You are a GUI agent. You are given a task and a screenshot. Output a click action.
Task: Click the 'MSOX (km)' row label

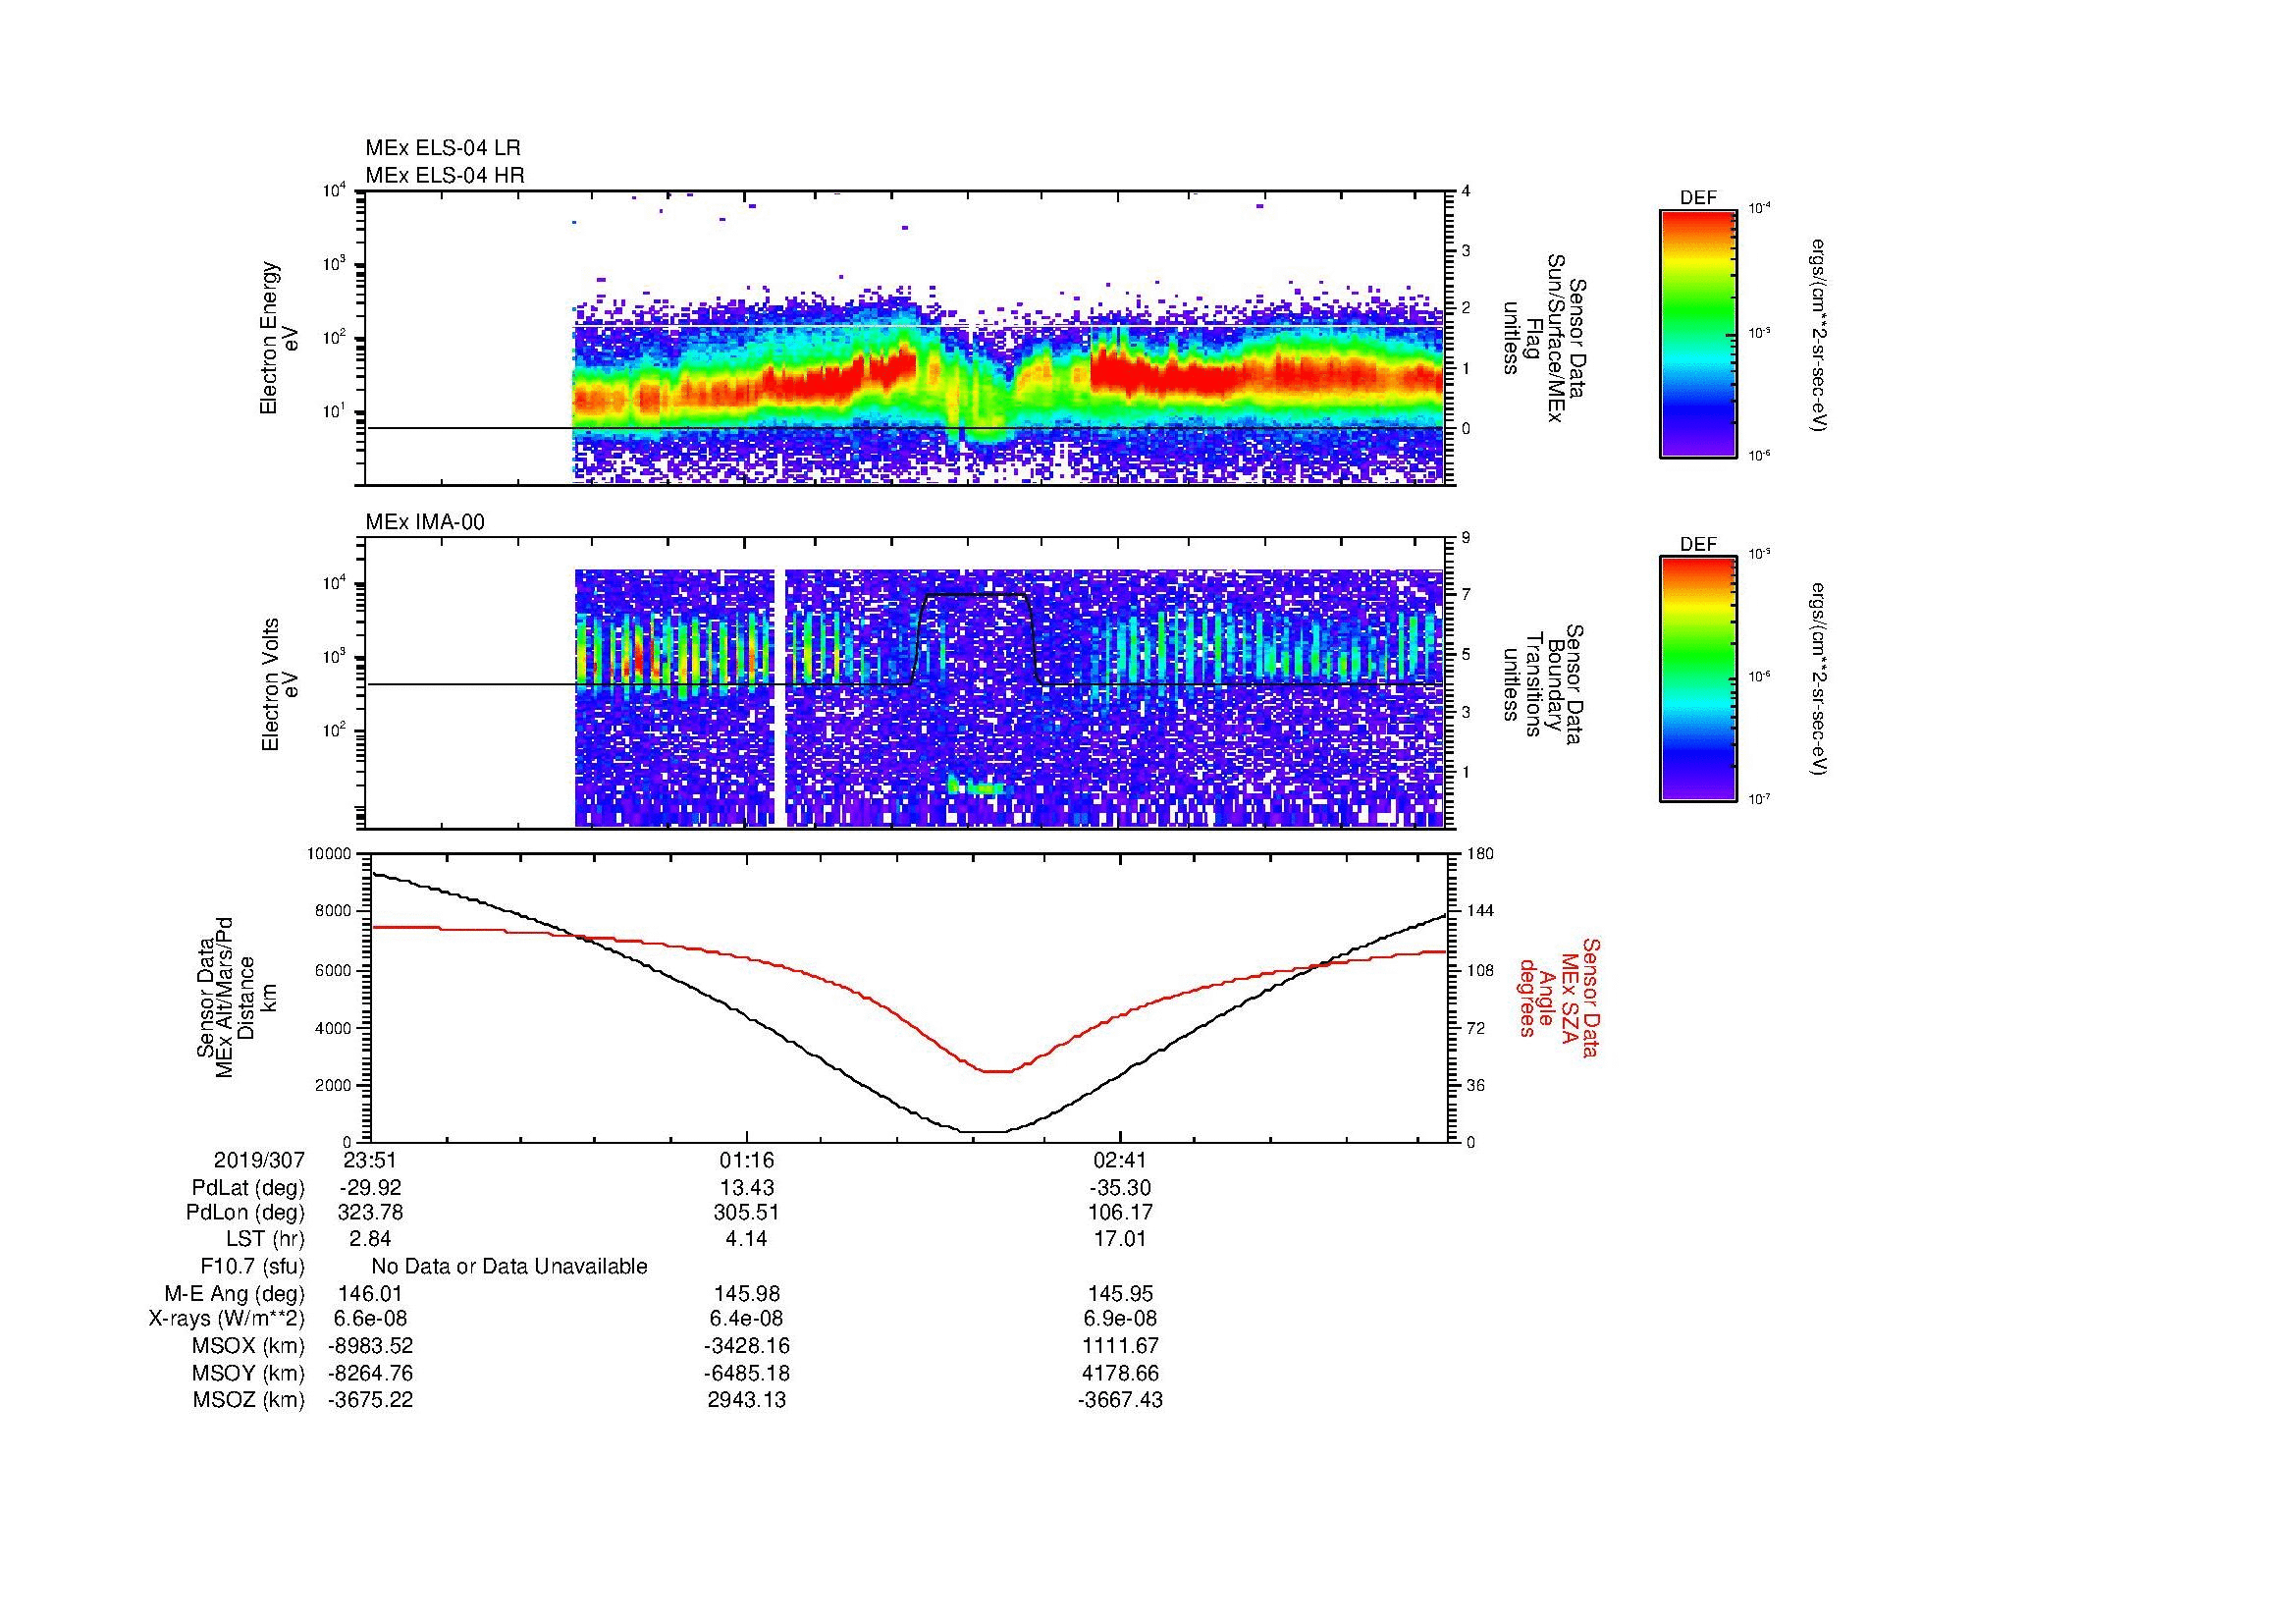point(248,1346)
